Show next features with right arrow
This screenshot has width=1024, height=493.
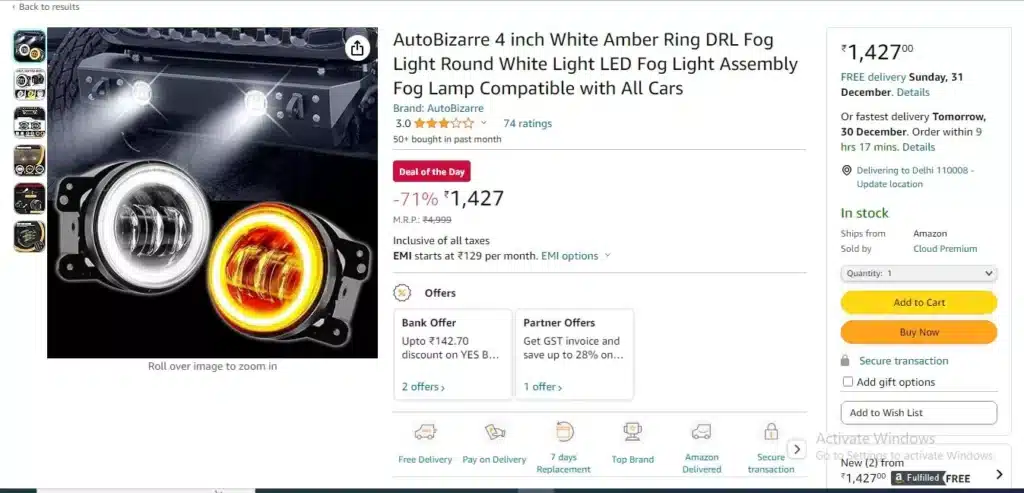[x=796, y=449]
